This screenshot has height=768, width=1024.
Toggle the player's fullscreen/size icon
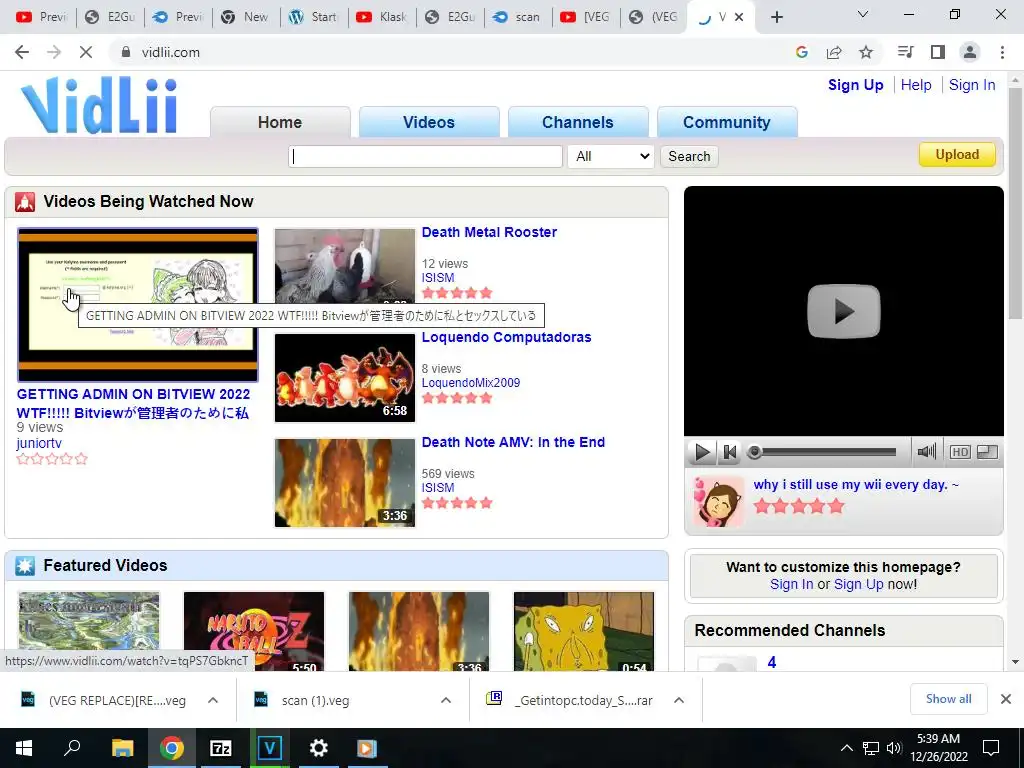point(987,452)
